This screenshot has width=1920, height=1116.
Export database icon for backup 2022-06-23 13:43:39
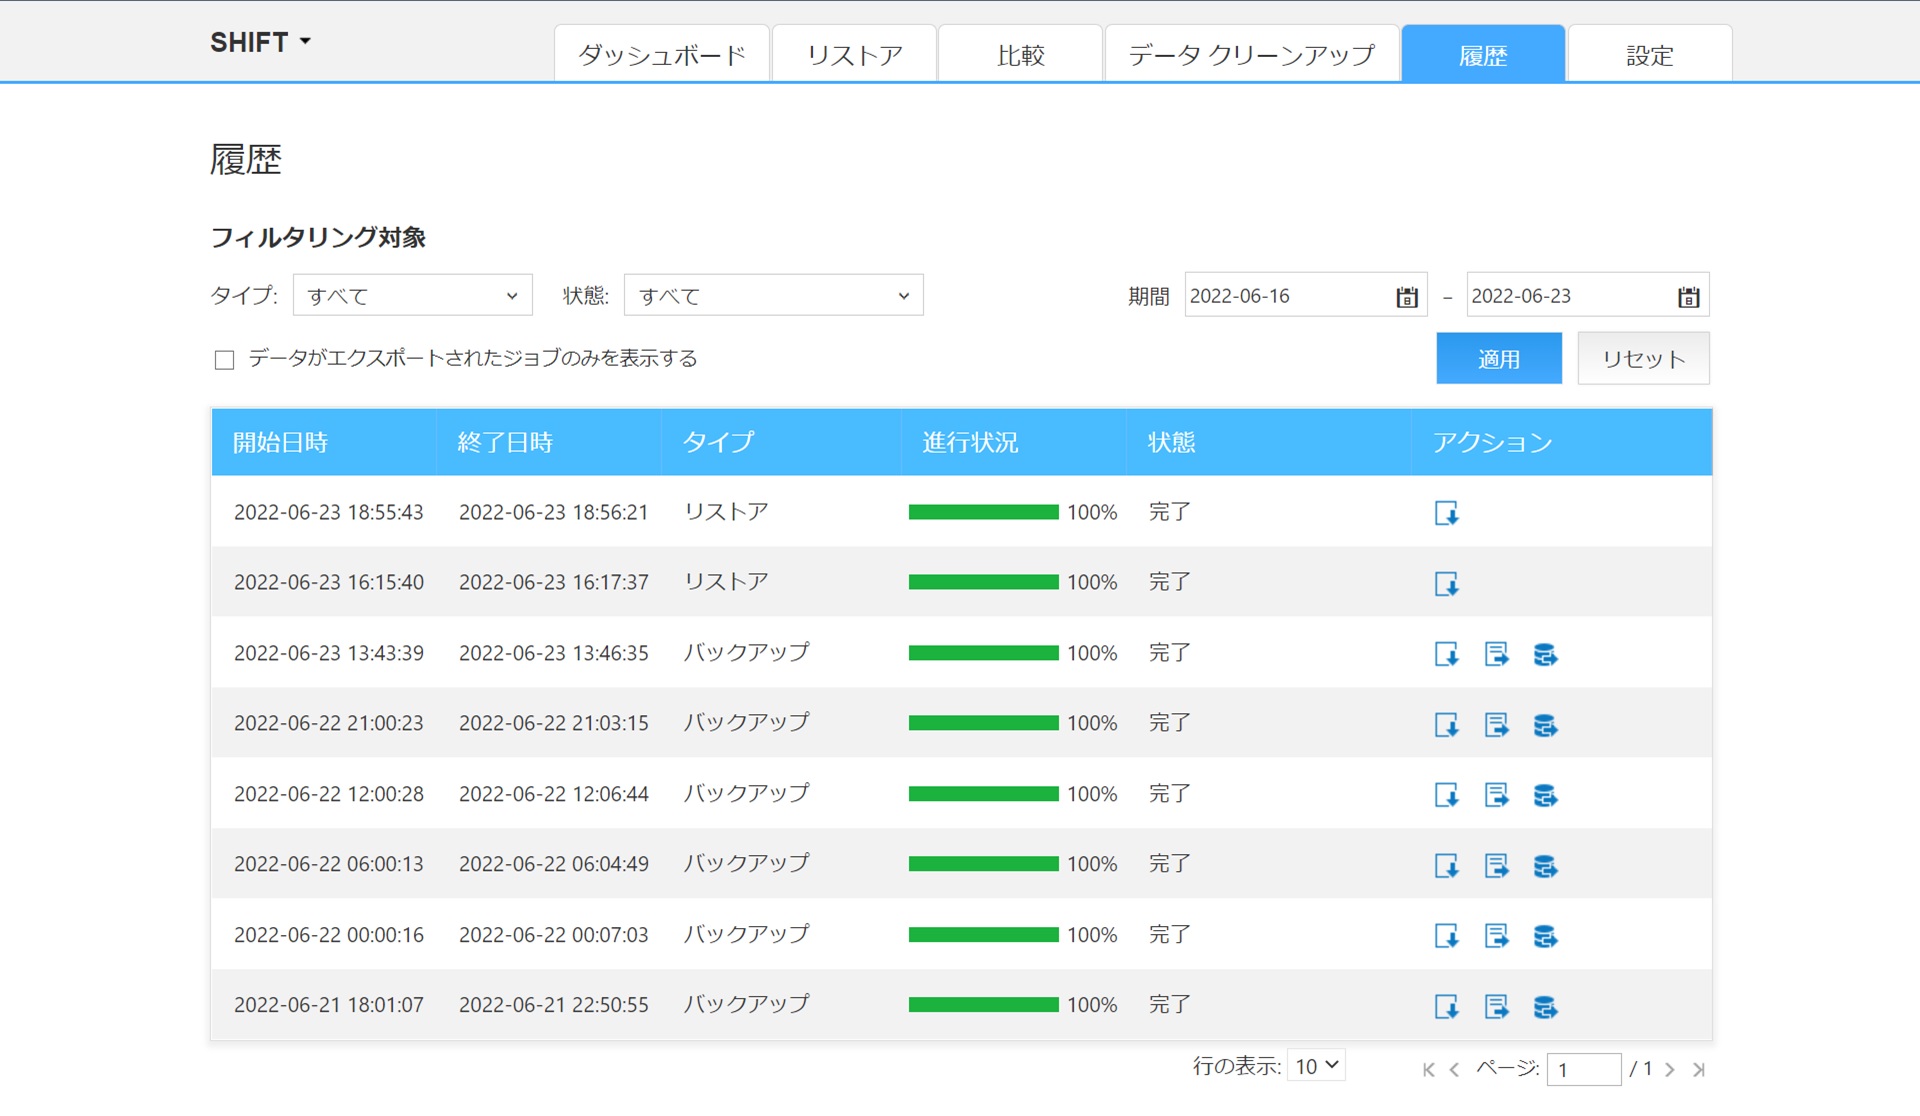1545,654
